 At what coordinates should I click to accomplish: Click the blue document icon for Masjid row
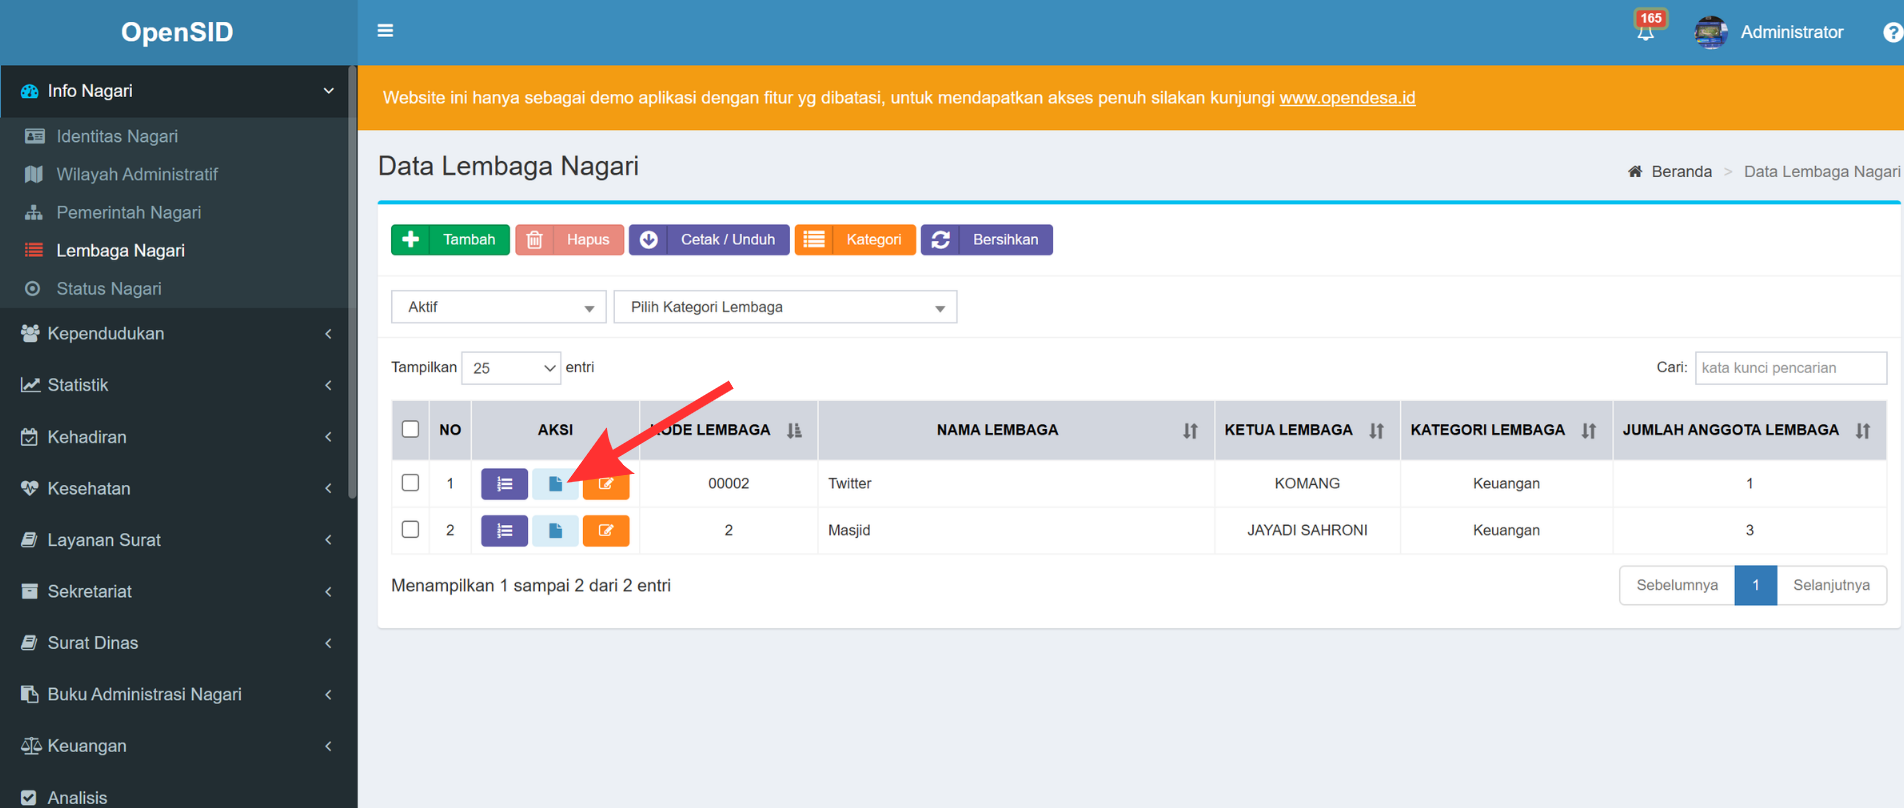click(x=555, y=531)
